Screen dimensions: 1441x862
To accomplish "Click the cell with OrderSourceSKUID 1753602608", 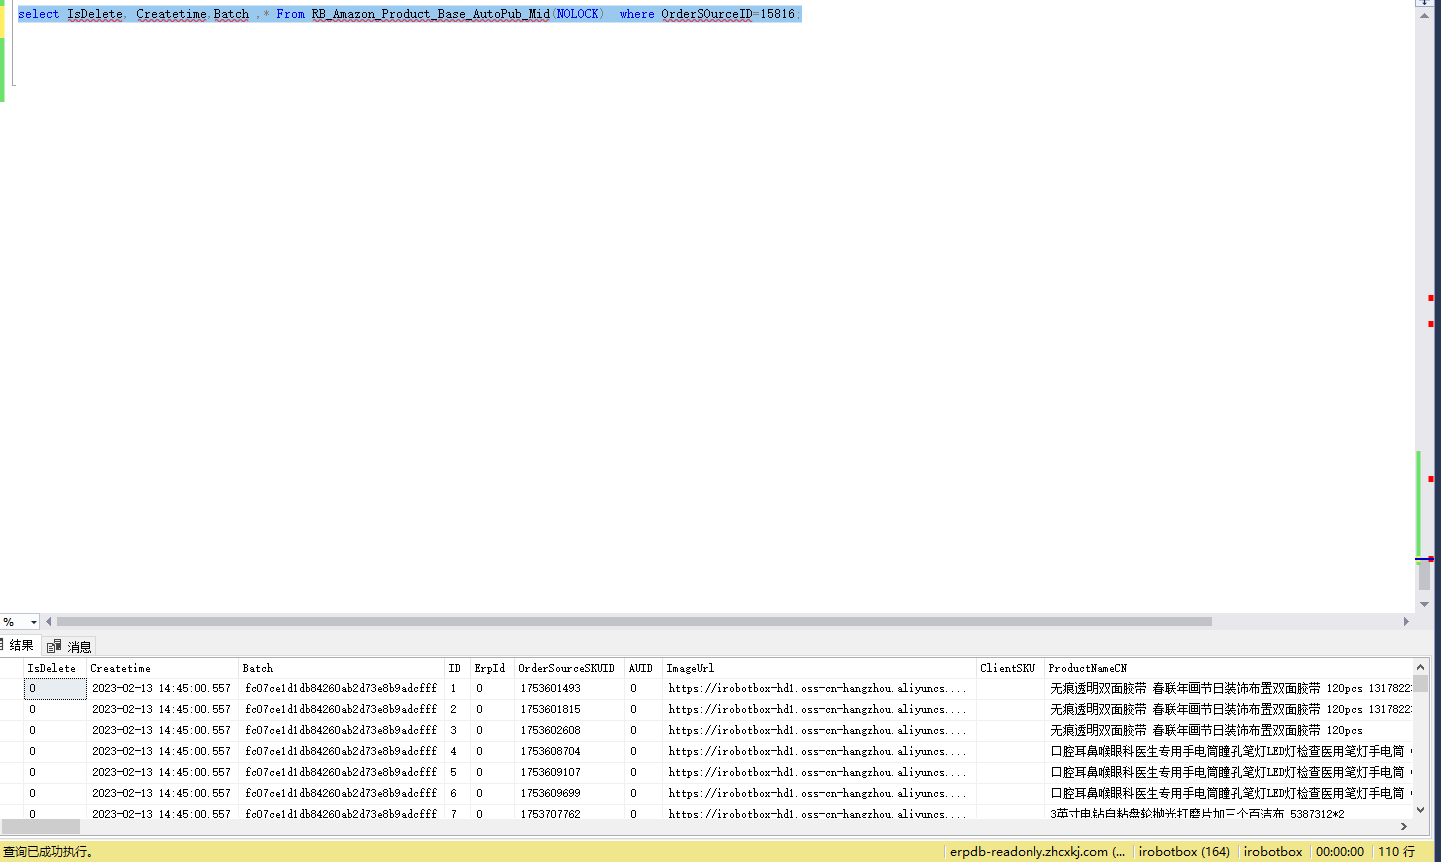I will pyautogui.click(x=570, y=731).
